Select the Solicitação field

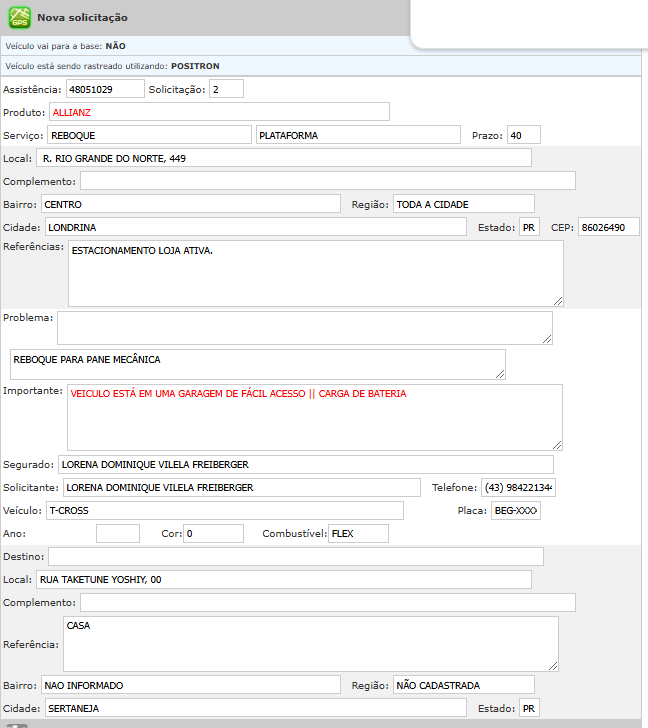click(226, 89)
